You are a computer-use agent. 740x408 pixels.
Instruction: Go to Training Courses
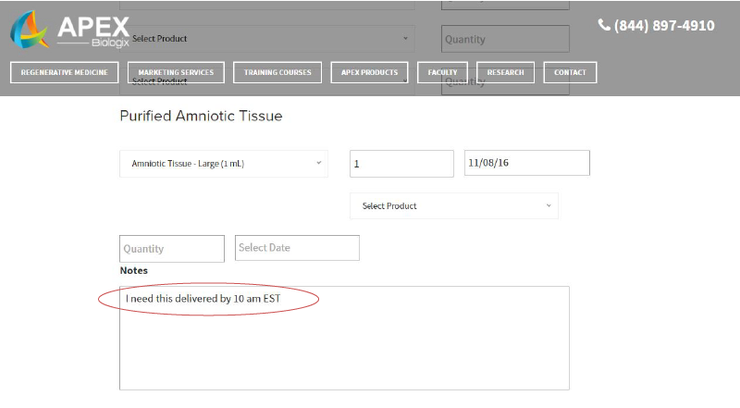(278, 73)
